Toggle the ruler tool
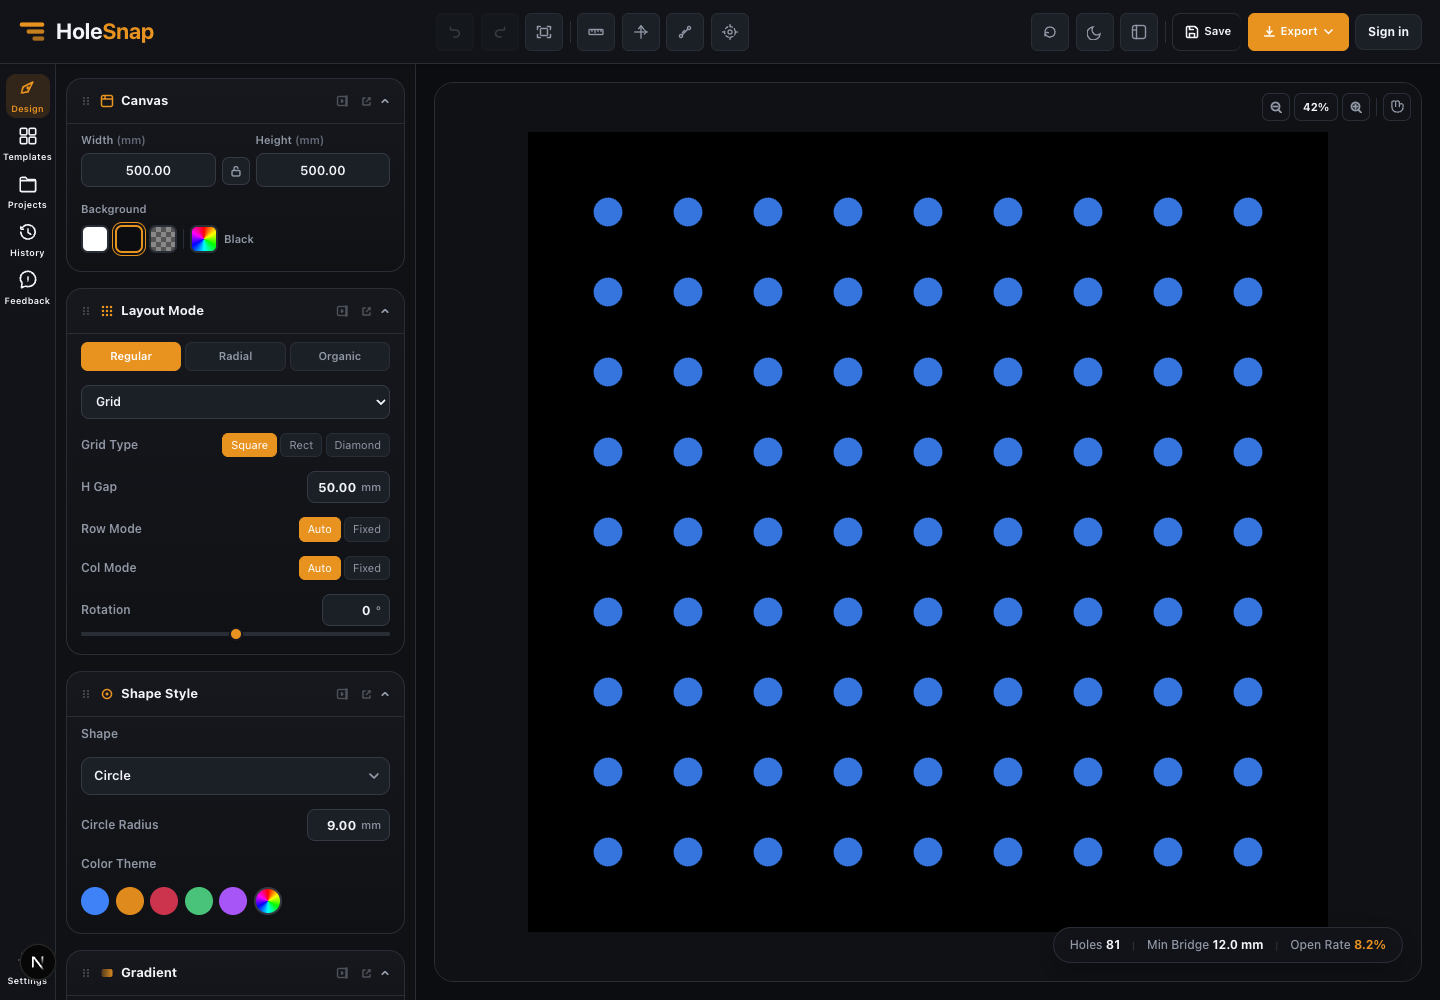Viewport: 1440px width, 1000px height. [x=596, y=32]
